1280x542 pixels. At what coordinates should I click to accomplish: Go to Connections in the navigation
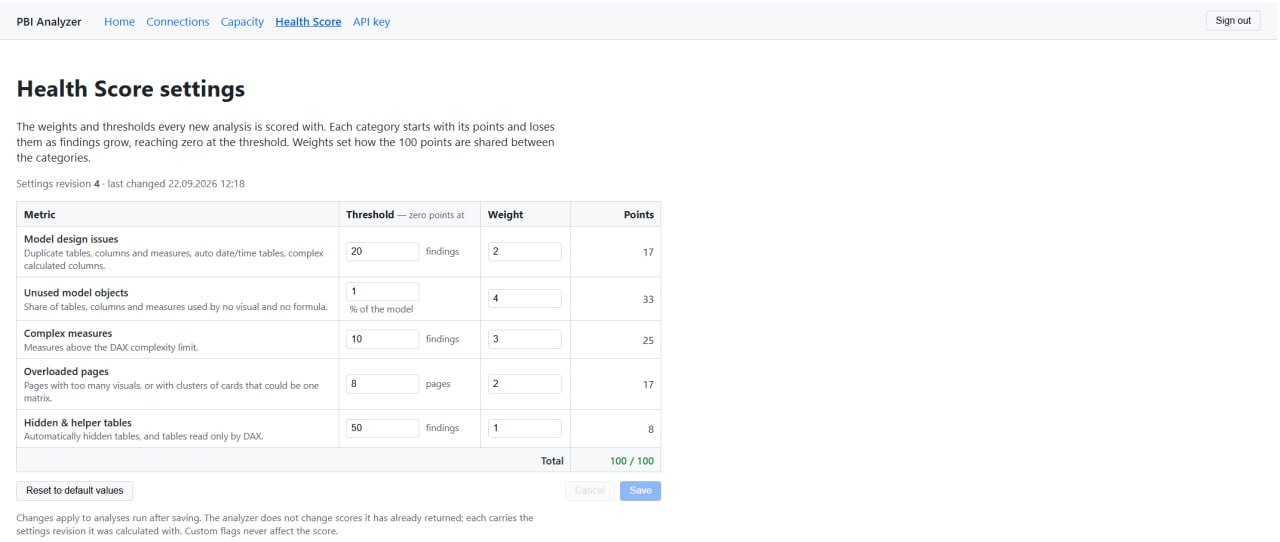[x=178, y=21]
